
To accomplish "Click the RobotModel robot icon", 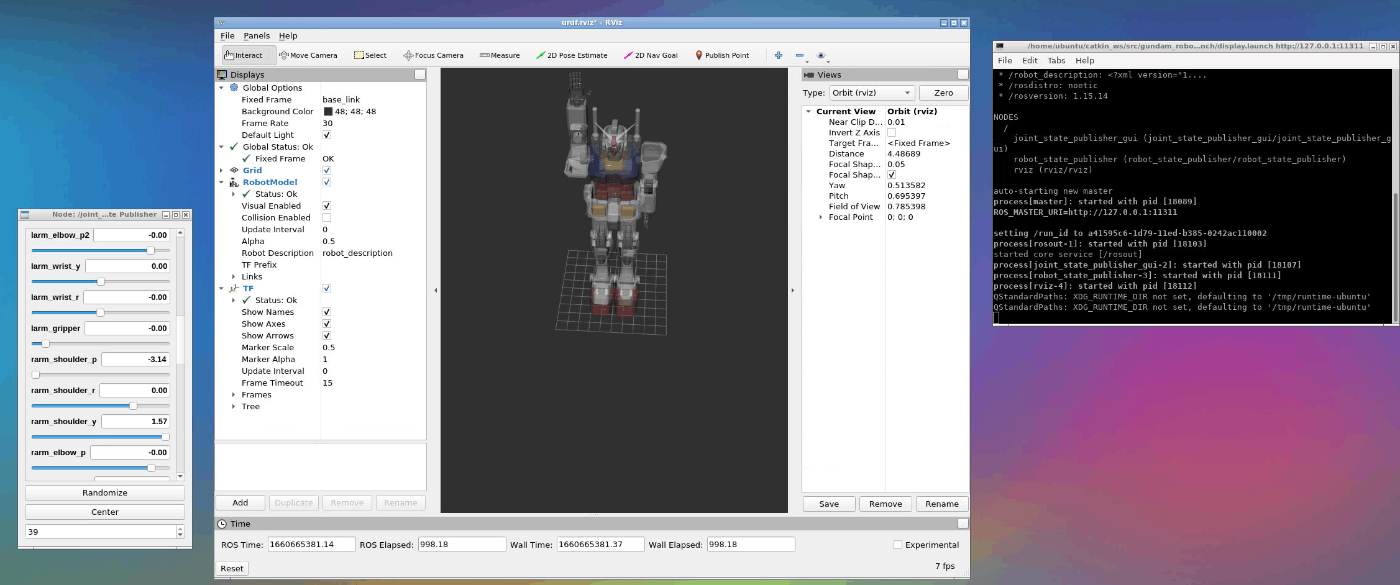I will coord(234,182).
